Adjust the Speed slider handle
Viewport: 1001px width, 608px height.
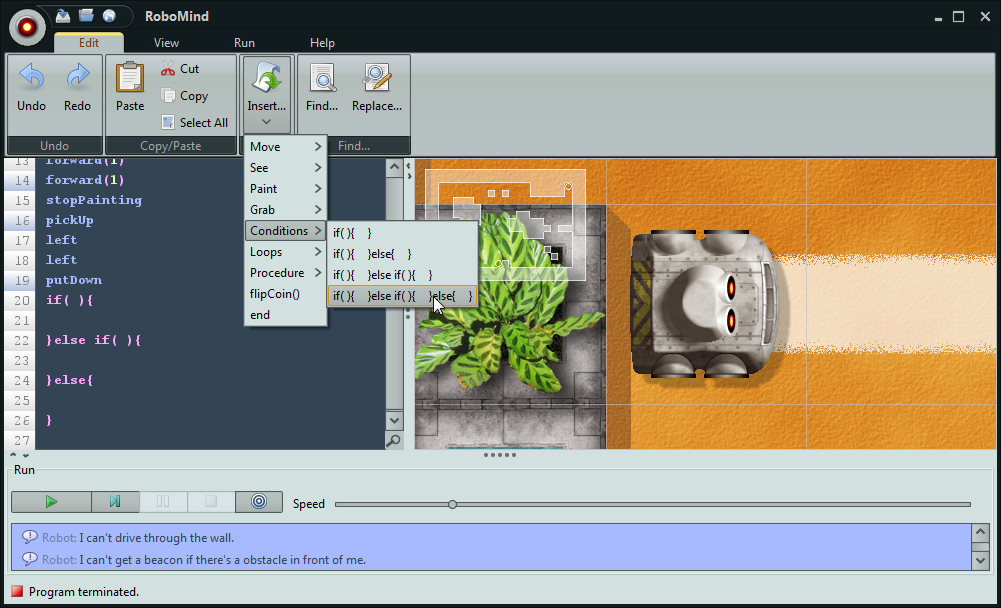[x=452, y=505]
